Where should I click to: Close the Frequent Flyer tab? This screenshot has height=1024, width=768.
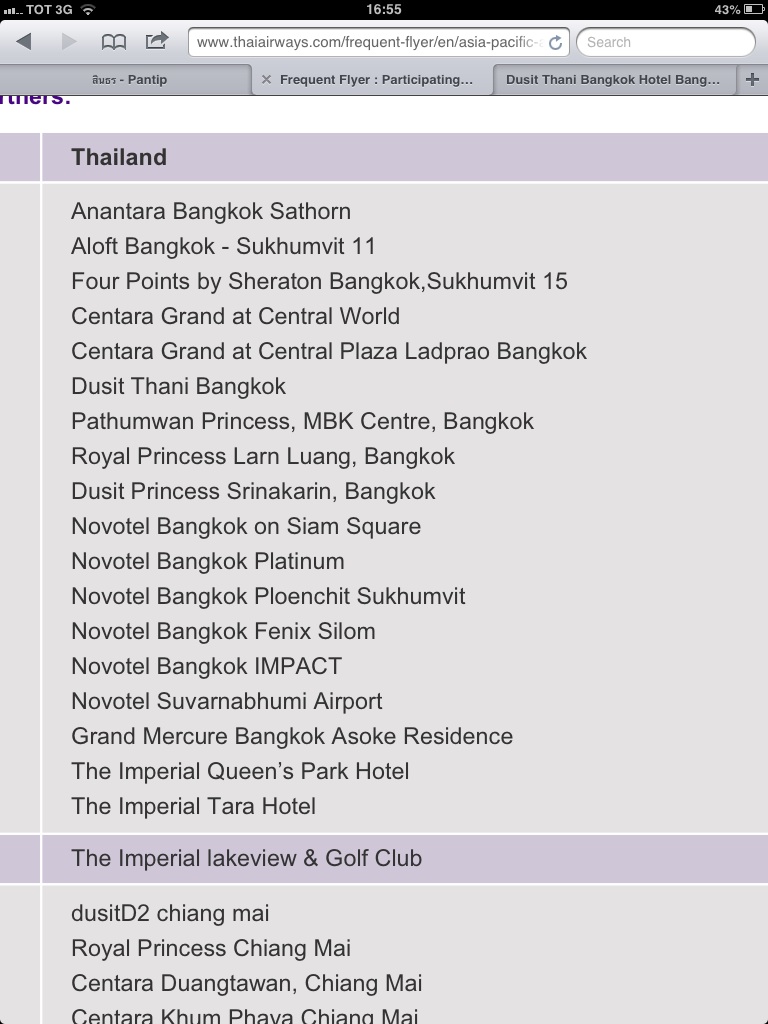click(266, 79)
